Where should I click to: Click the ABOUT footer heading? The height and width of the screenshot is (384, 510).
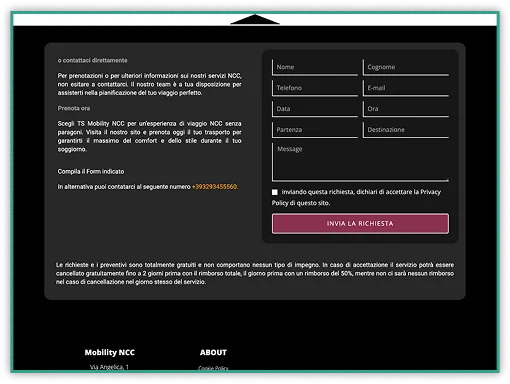click(x=213, y=352)
